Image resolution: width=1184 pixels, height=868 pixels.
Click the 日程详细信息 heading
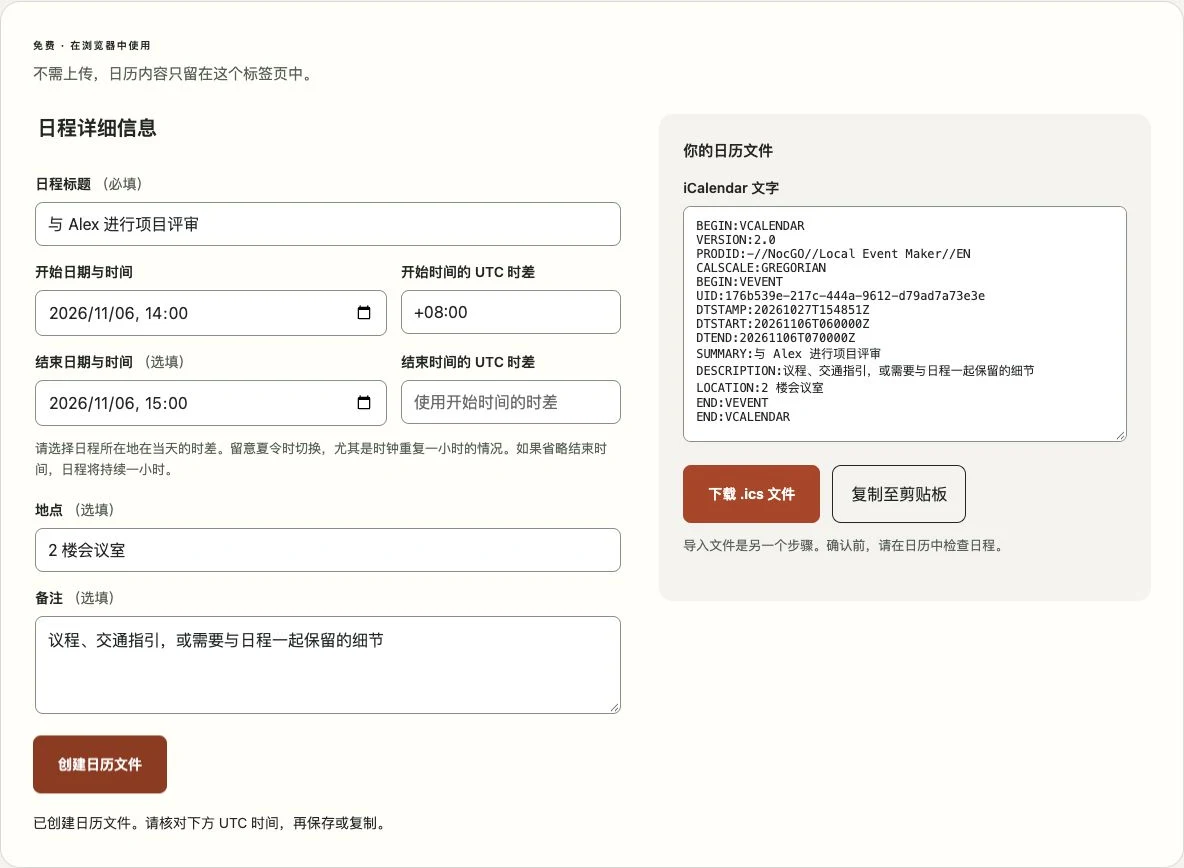97,128
